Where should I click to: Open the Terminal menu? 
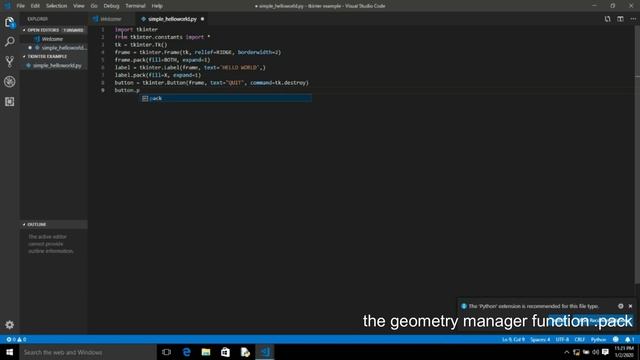135,6
